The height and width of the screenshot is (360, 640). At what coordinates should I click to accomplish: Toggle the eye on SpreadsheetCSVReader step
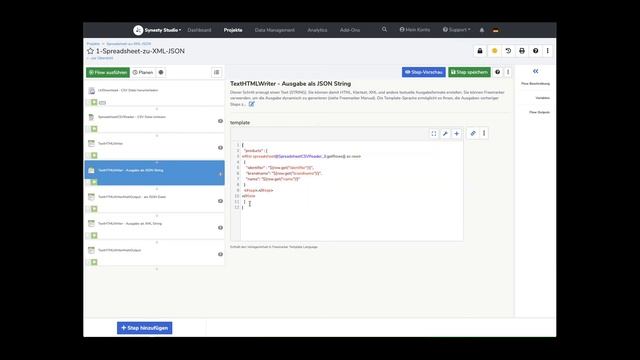(x=220, y=121)
